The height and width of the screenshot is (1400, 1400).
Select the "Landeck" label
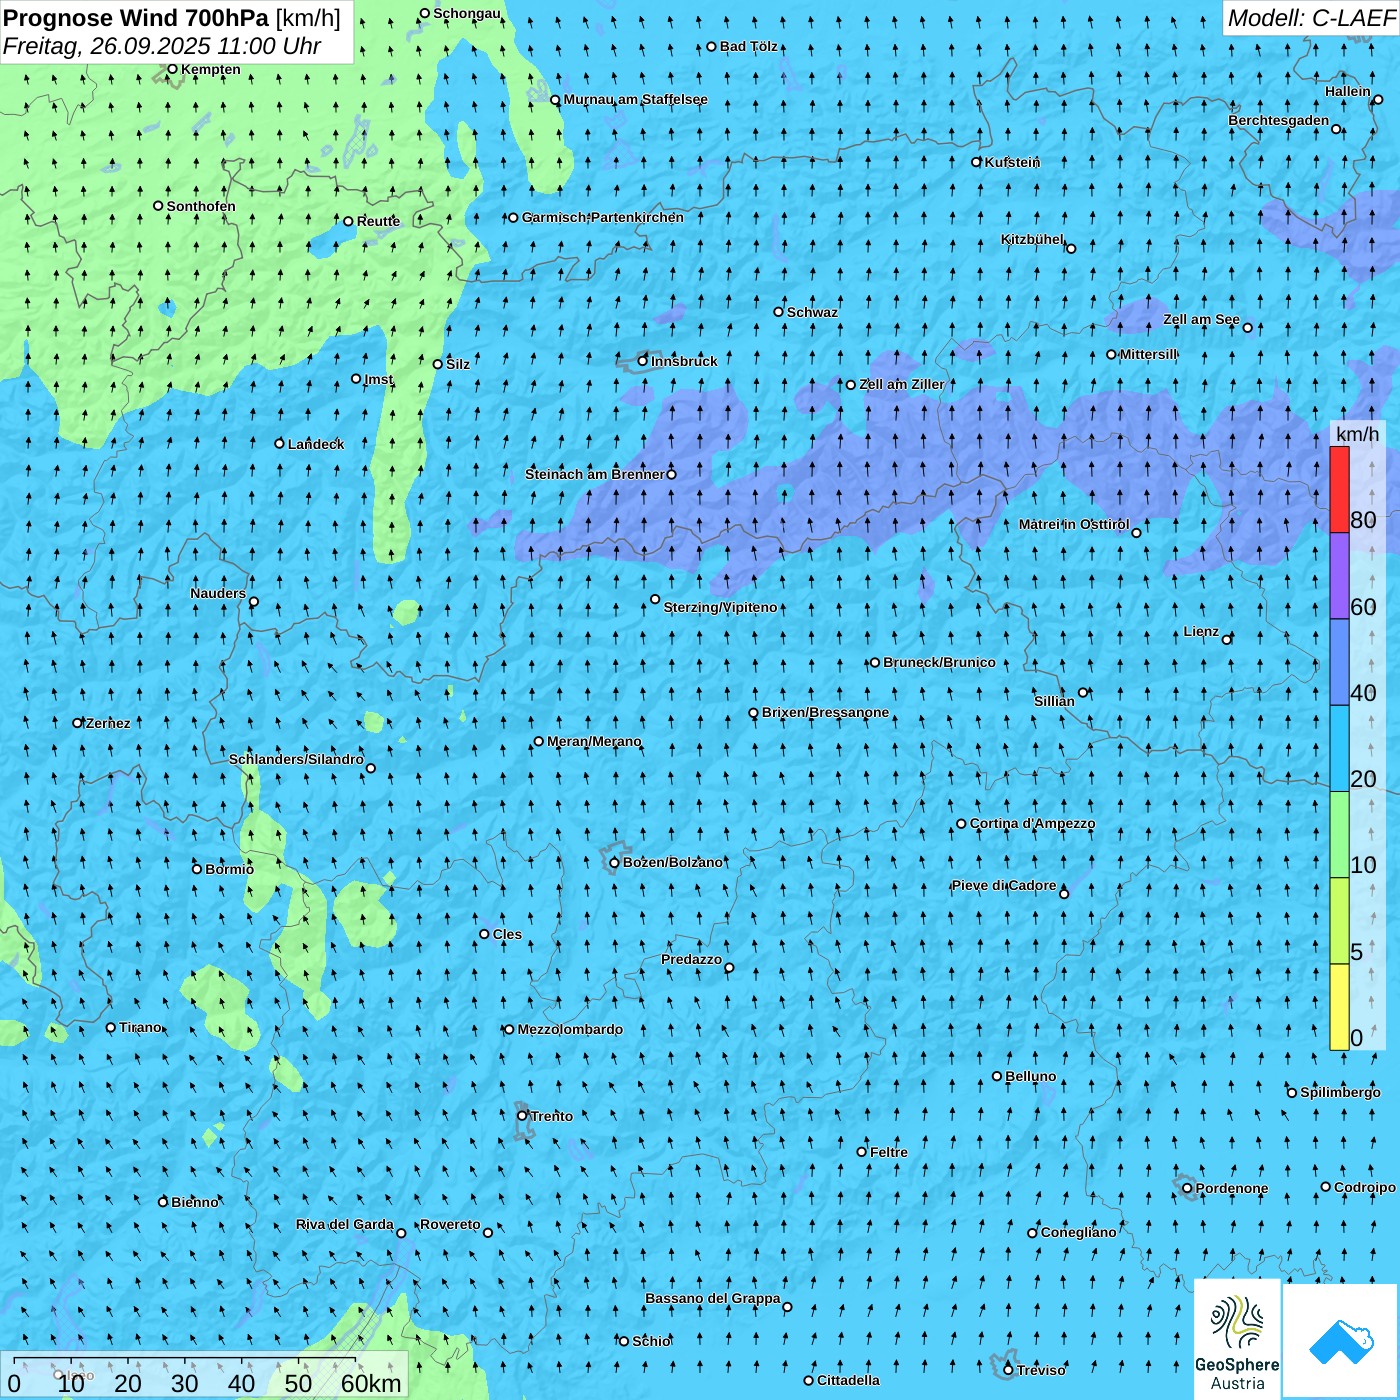316,444
